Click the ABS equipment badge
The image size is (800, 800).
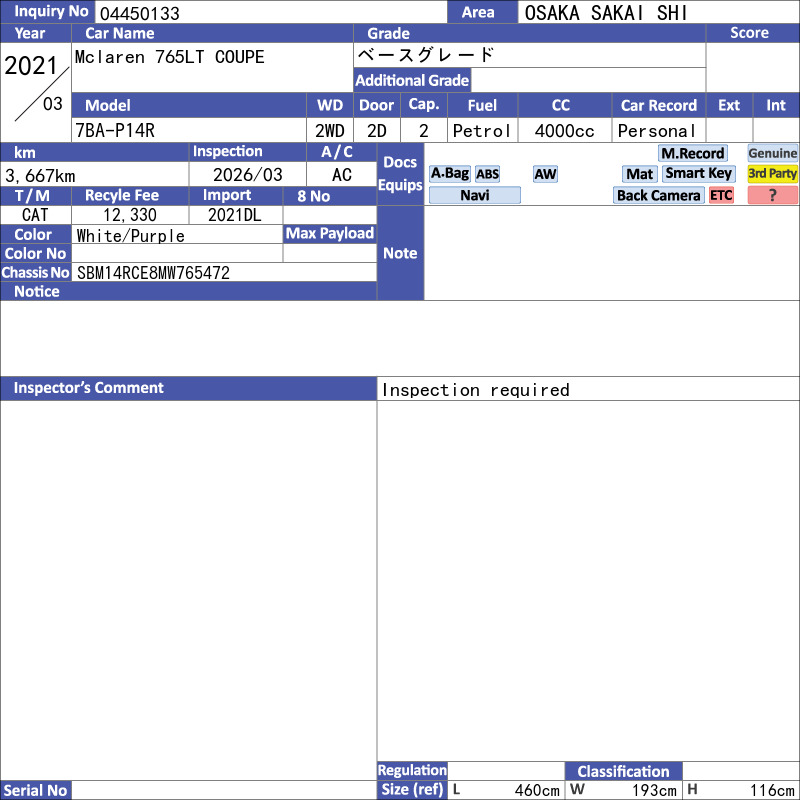[x=487, y=174]
